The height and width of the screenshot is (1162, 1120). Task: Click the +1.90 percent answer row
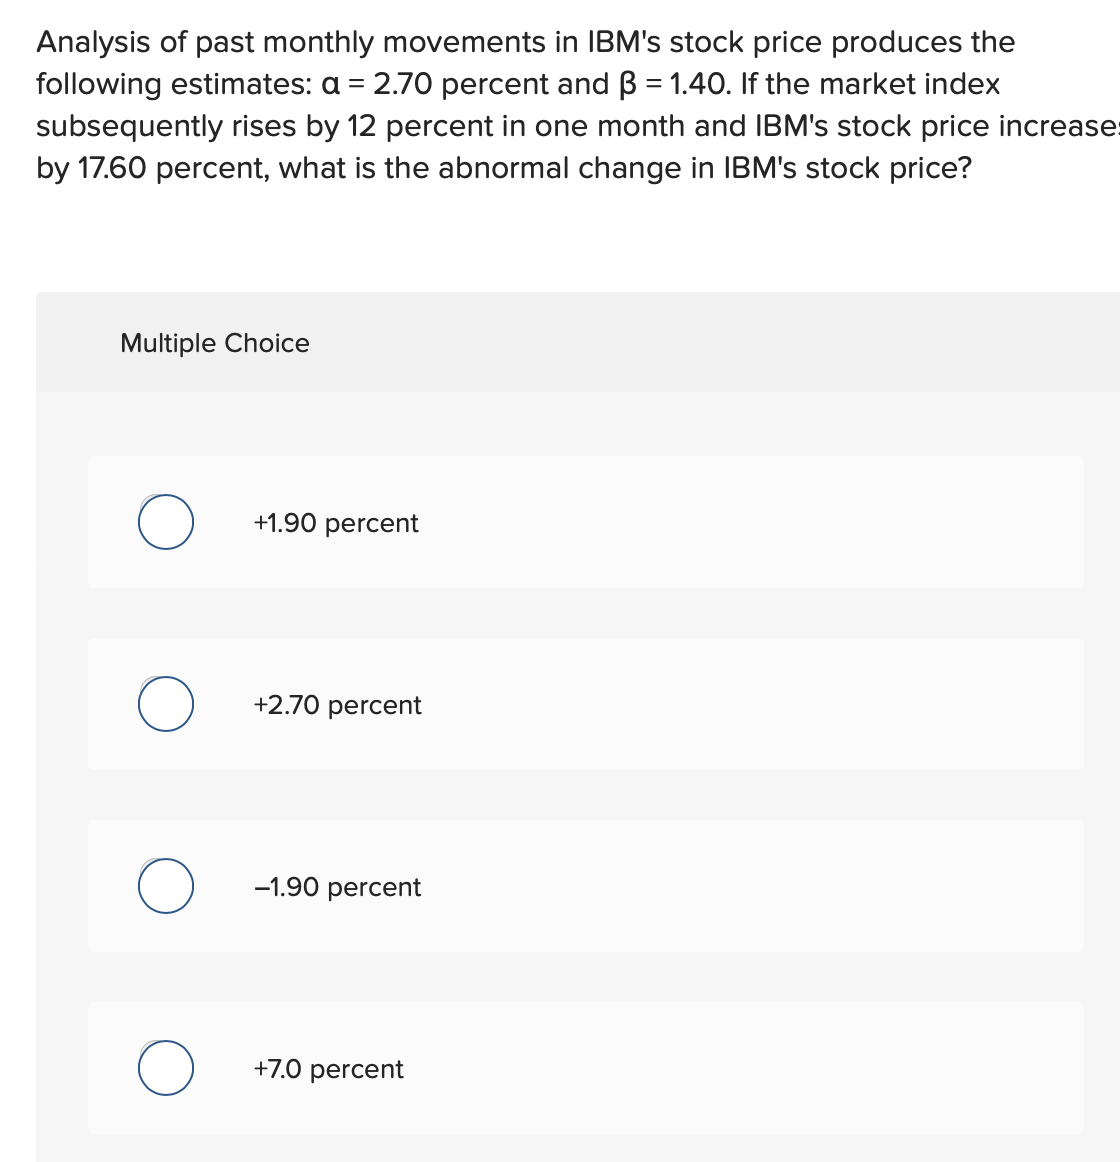585,521
